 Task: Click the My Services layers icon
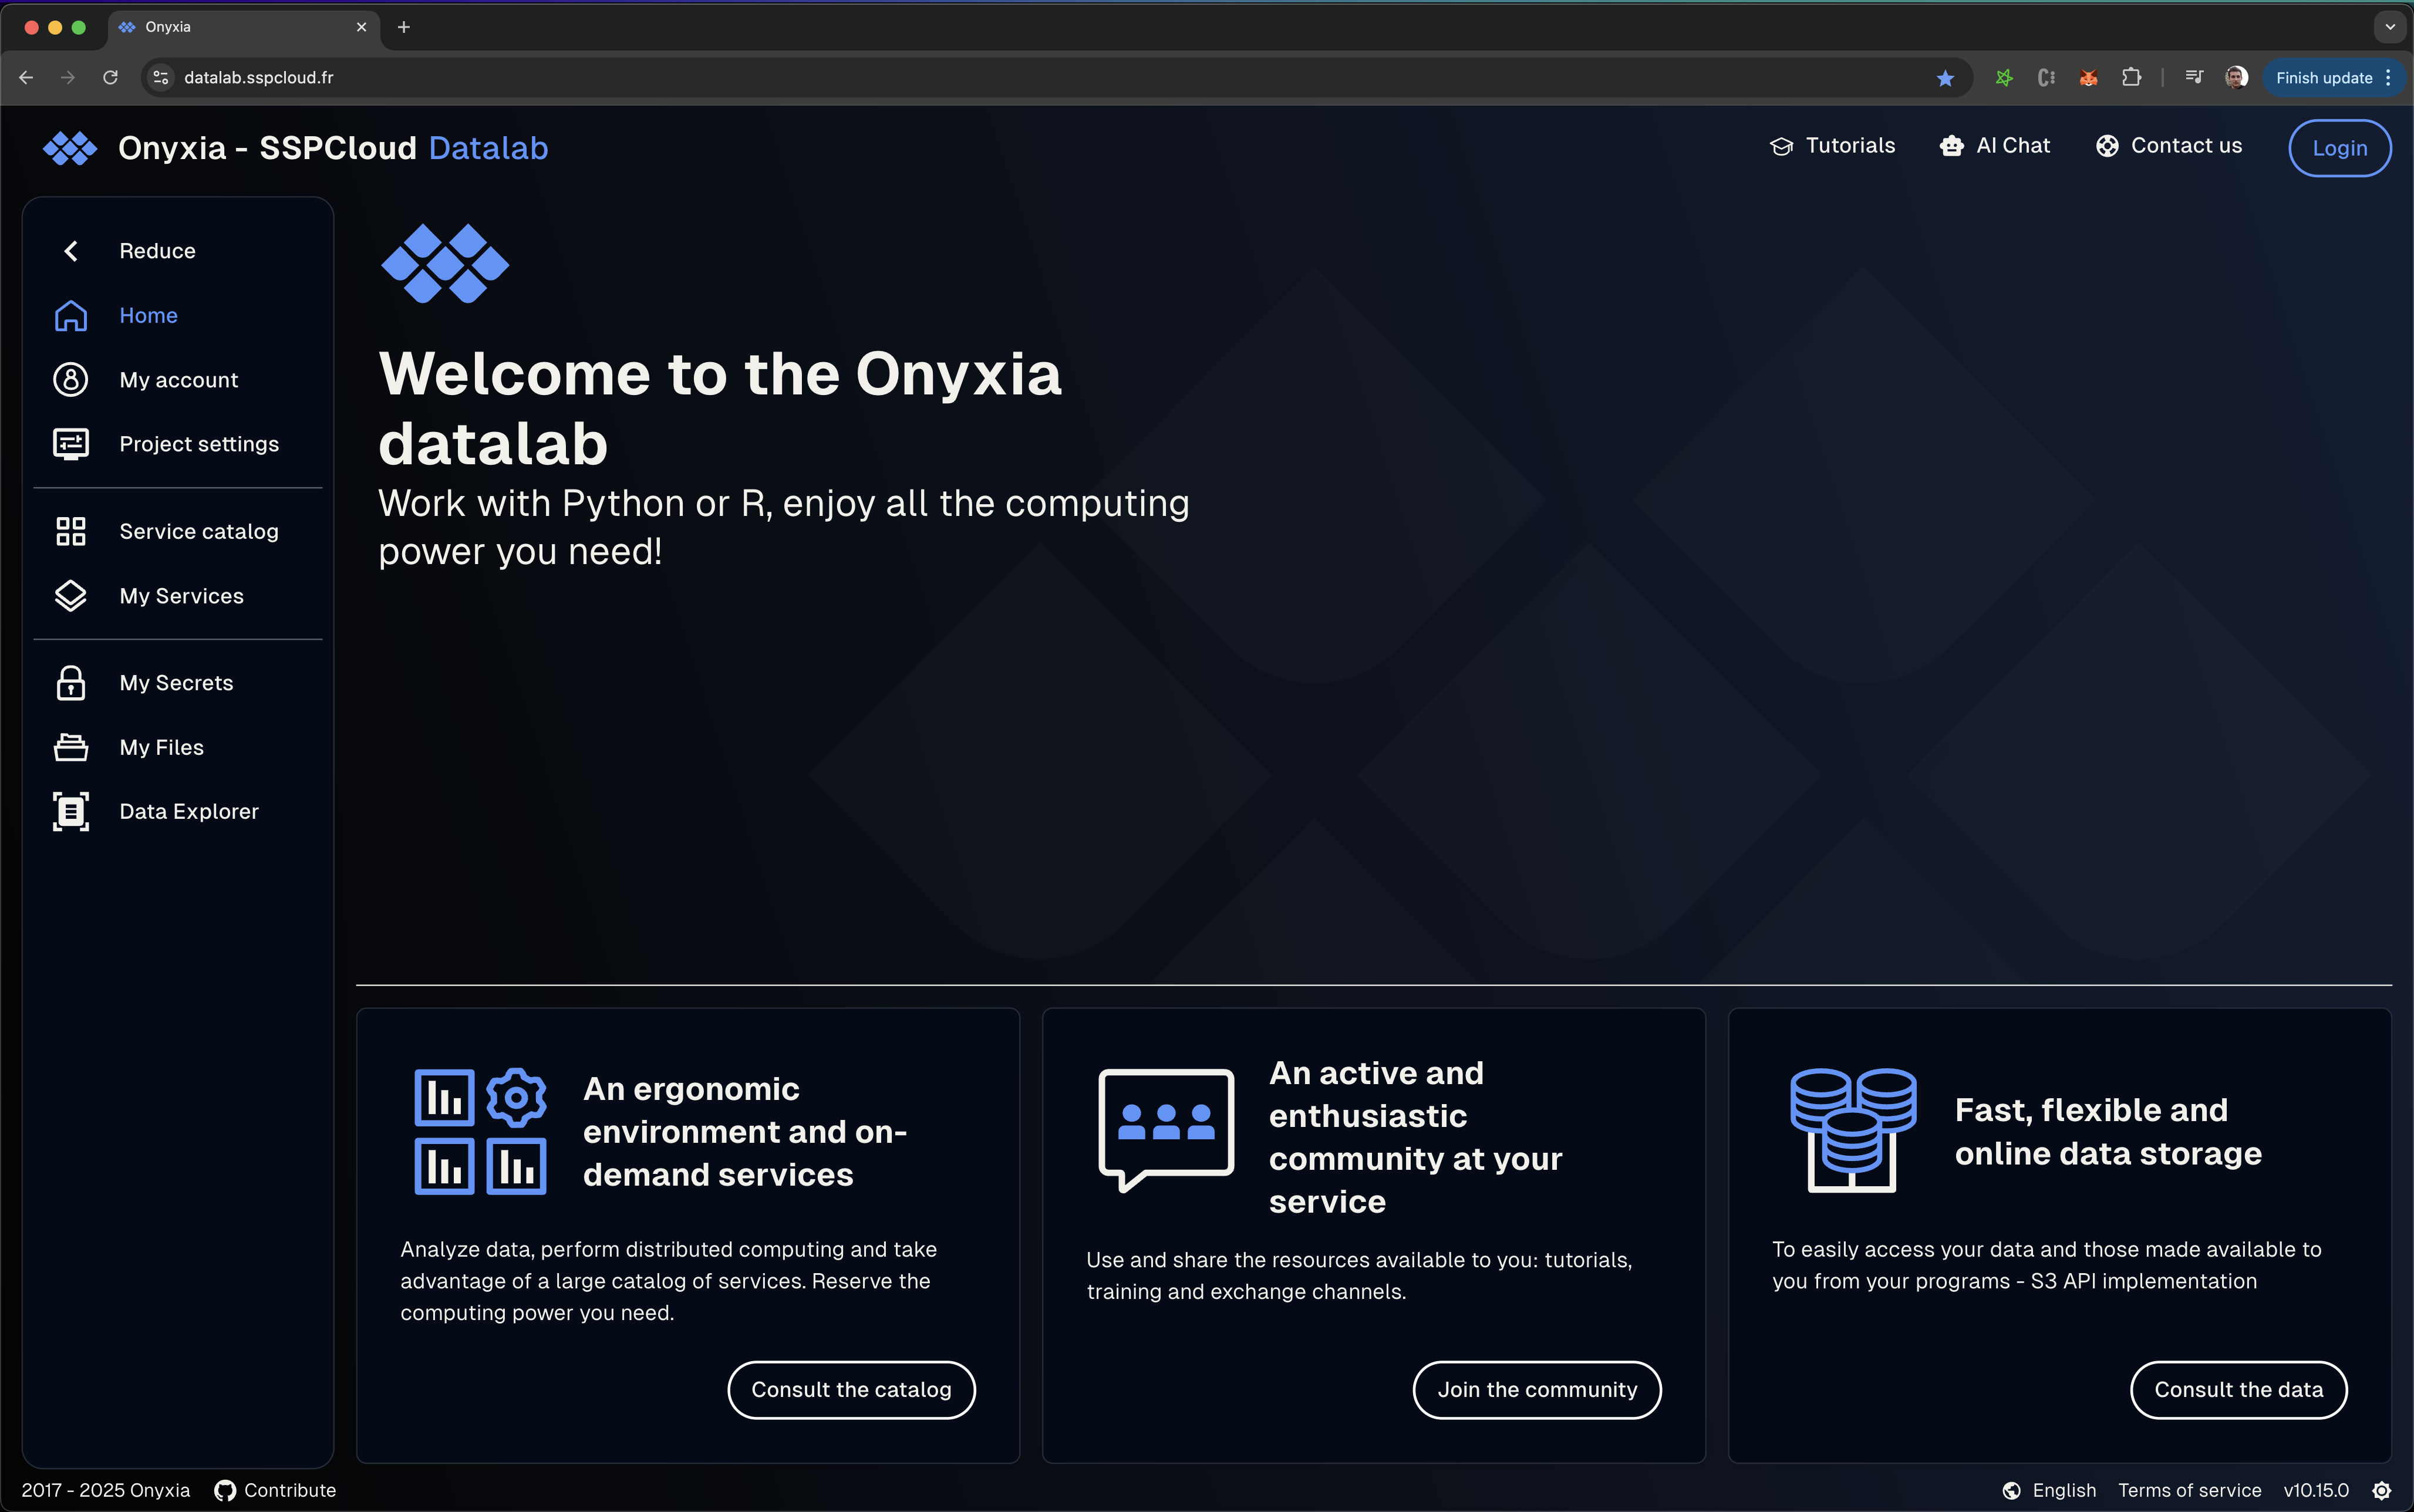click(x=70, y=596)
